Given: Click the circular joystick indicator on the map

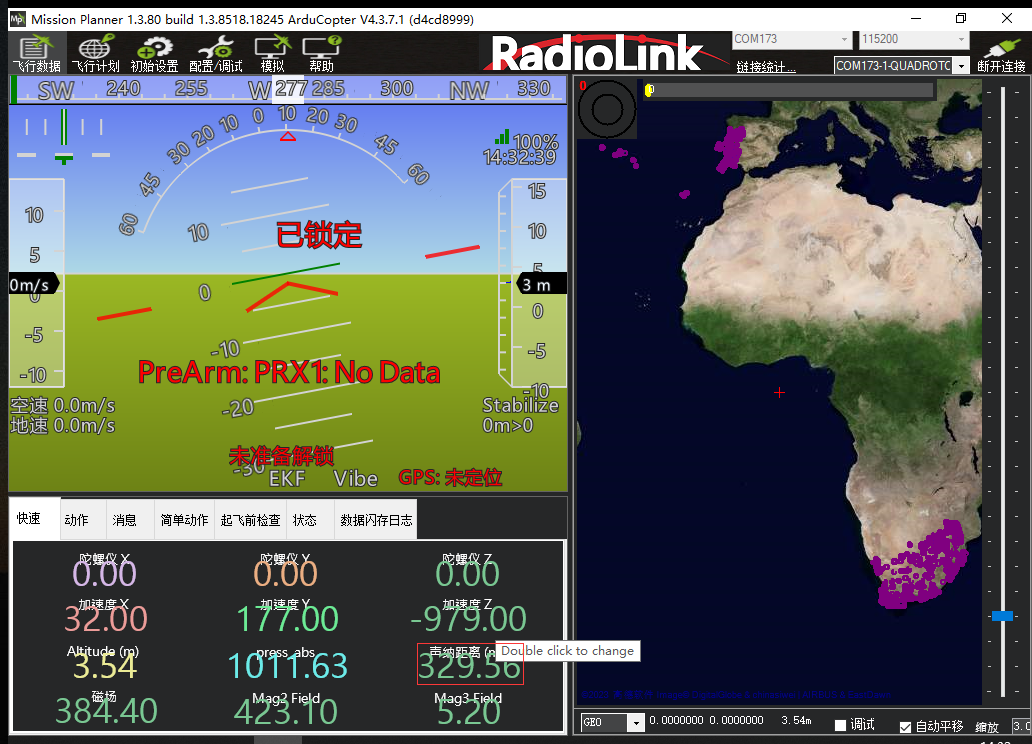Looking at the screenshot, I should [x=607, y=108].
